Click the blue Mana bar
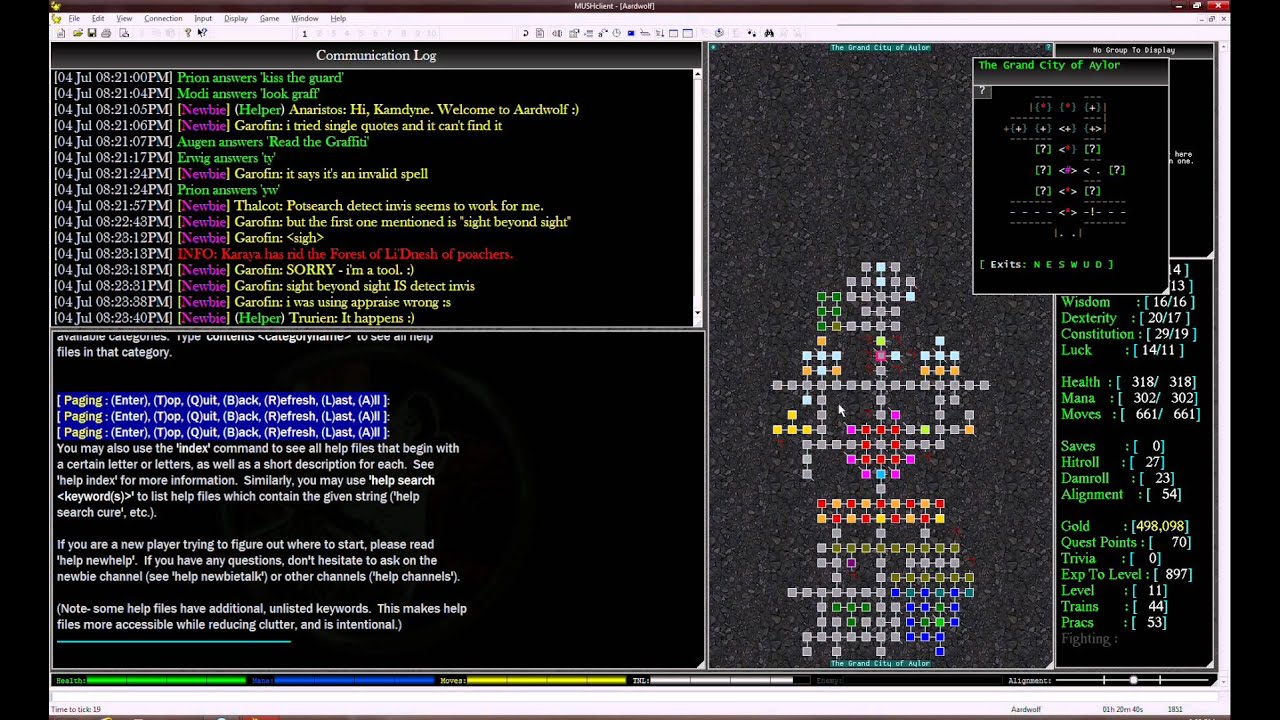 354,681
